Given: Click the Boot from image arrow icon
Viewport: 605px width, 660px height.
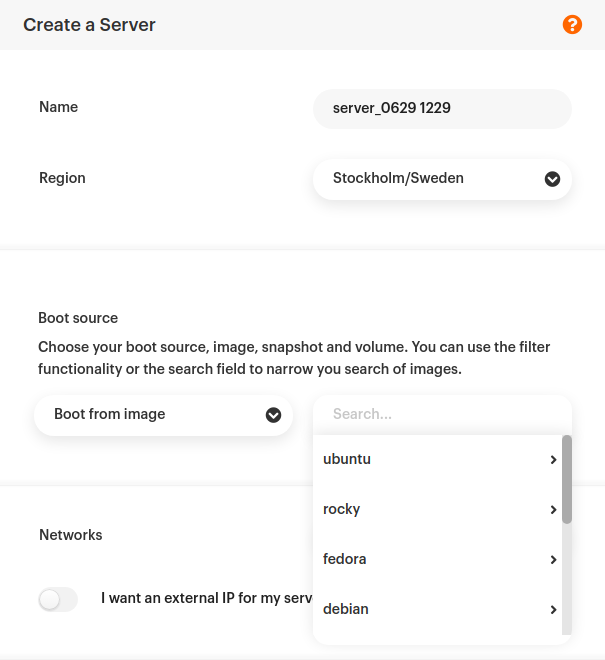Looking at the screenshot, I should click(273, 415).
